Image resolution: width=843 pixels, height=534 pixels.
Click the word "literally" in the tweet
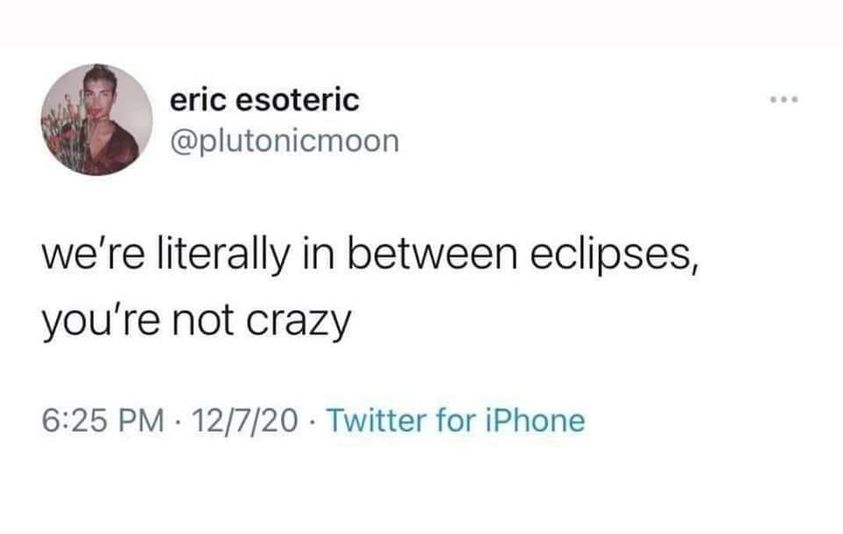[223, 255]
